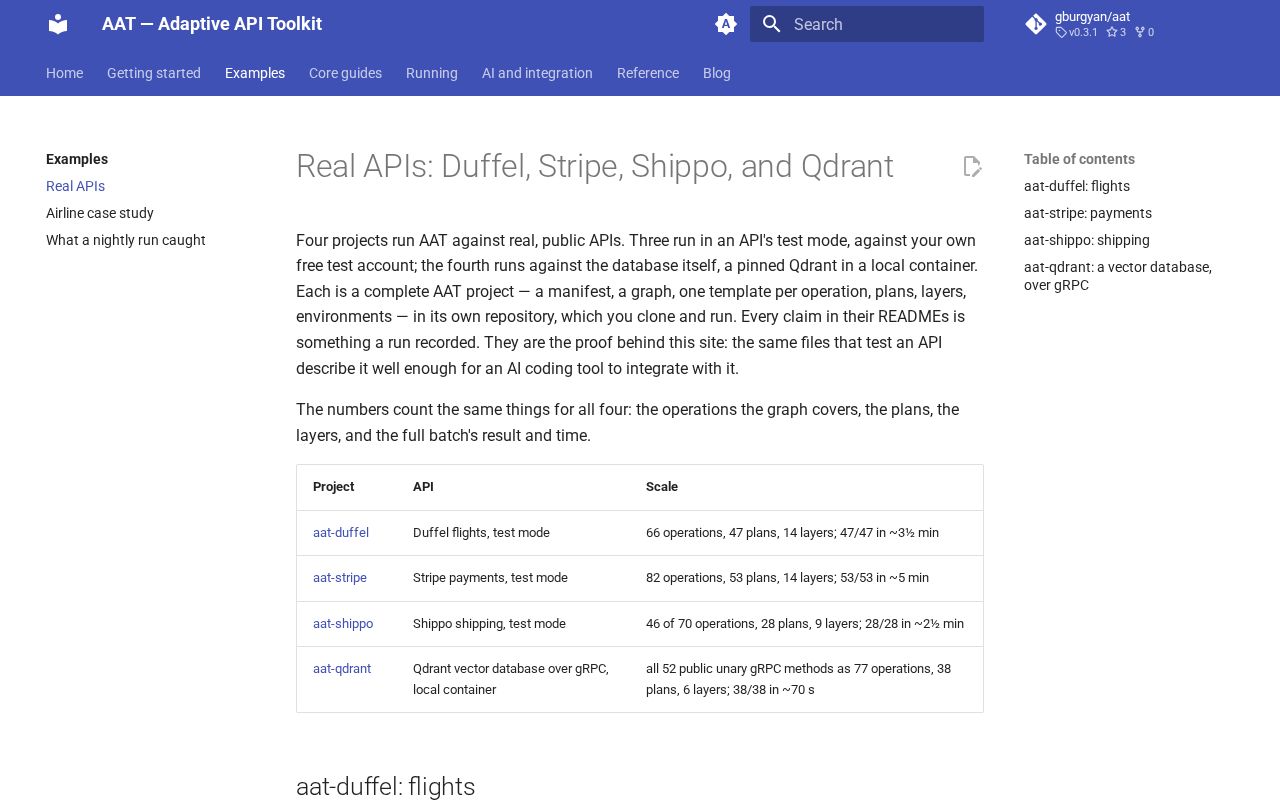Focus the Search input field
Screen dimensions: 1280x800
click(867, 24)
